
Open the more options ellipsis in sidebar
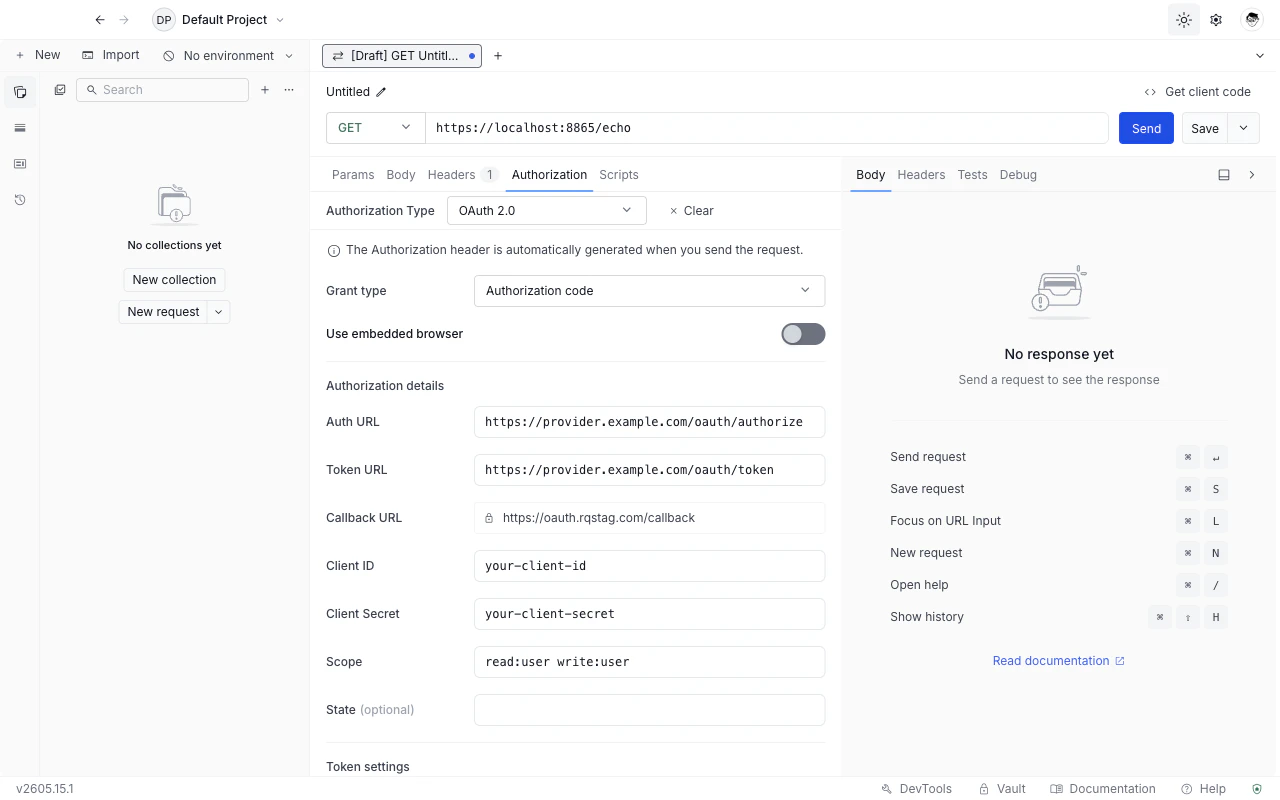pos(289,90)
